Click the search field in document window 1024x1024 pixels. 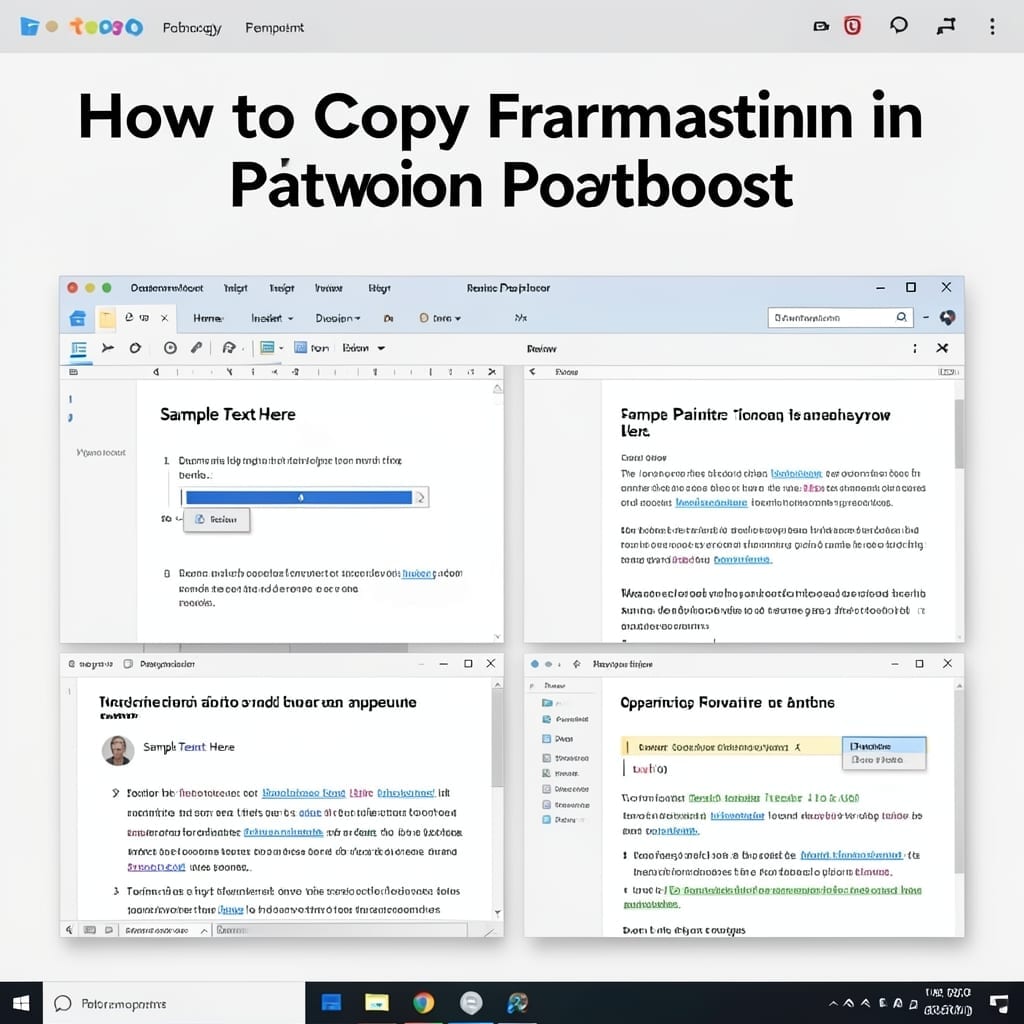tap(839, 317)
